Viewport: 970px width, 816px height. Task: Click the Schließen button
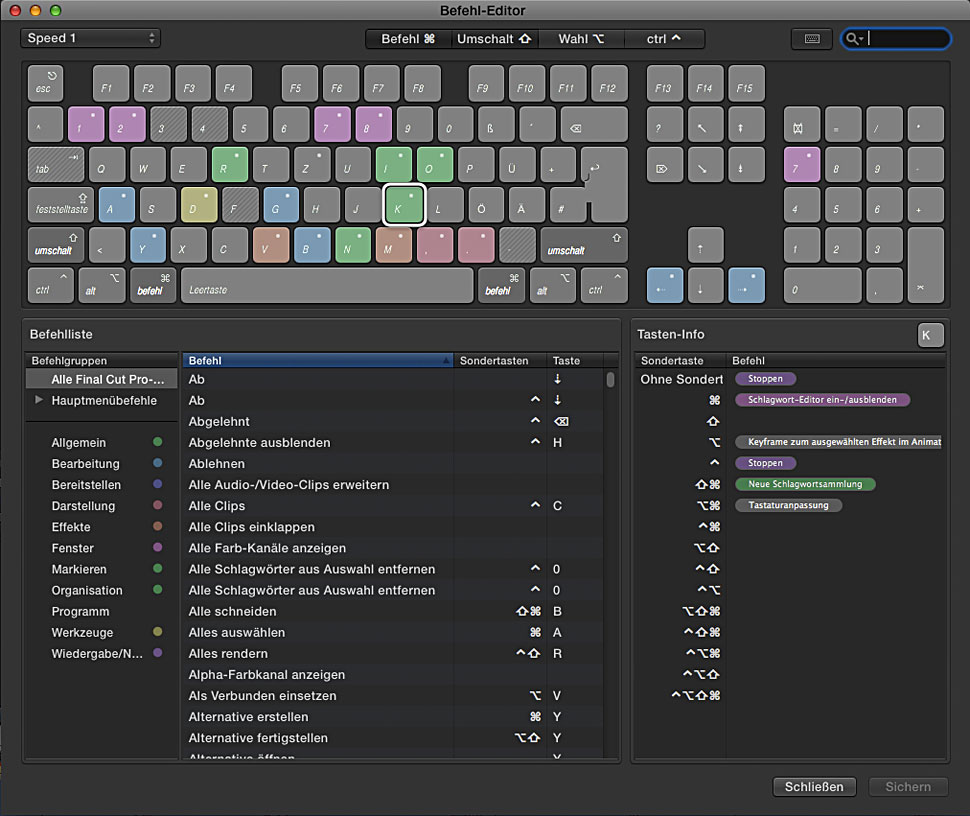(x=814, y=787)
